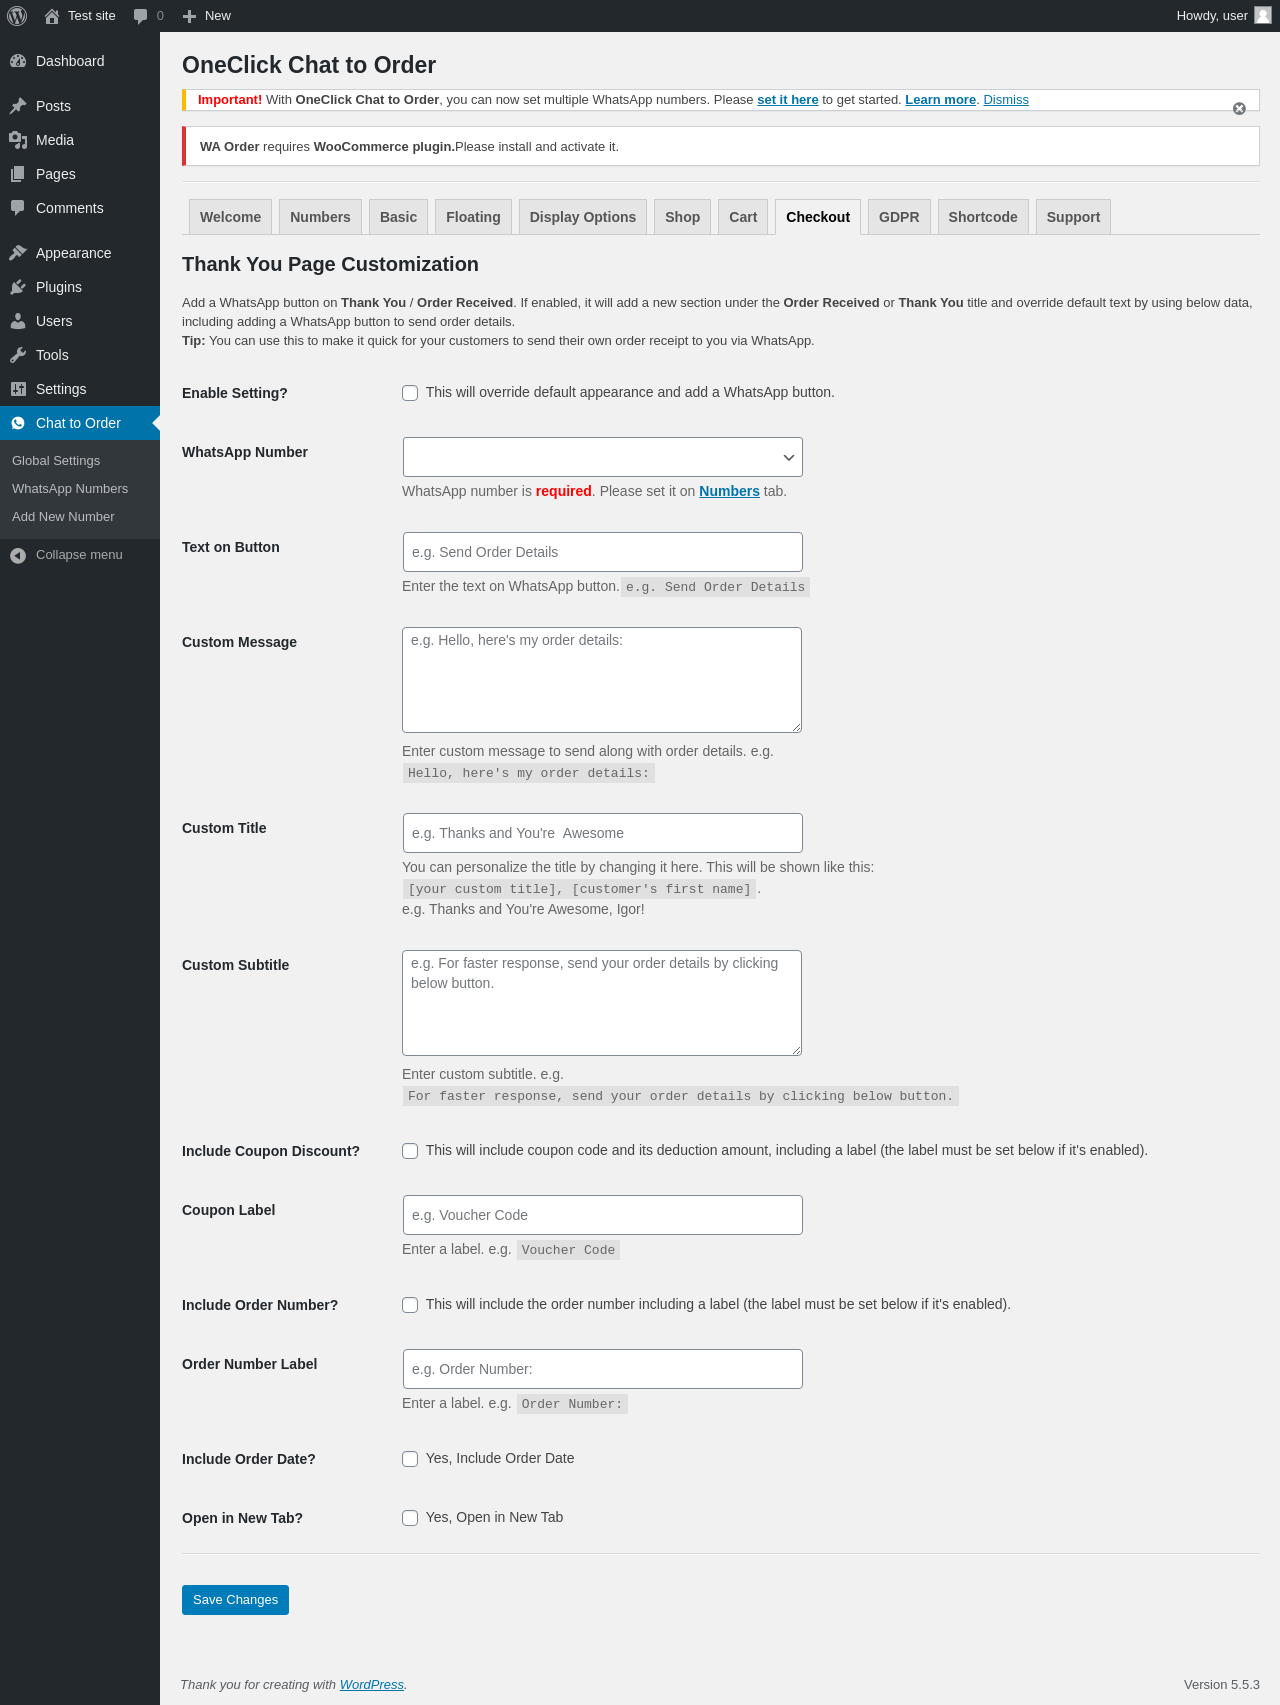Focus the Coupon Label field

point(602,1215)
